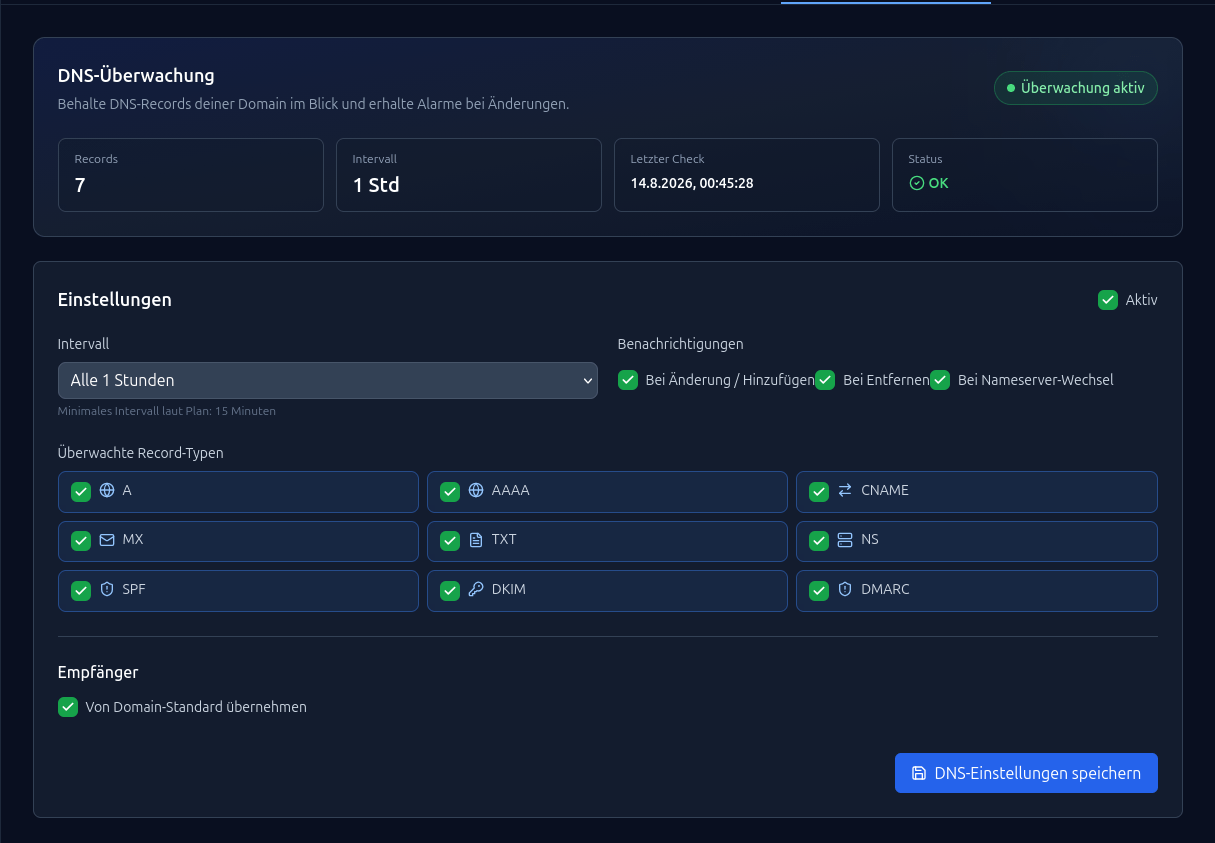The height and width of the screenshot is (843, 1215).
Task: Click the Records card showing 7
Action: pos(191,175)
